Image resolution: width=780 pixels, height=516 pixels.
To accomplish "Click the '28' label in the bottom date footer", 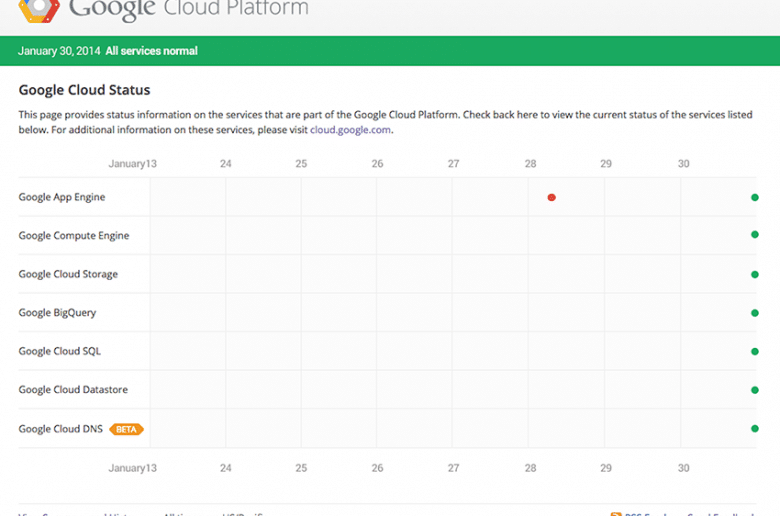I will pyautogui.click(x=531, y=468).
